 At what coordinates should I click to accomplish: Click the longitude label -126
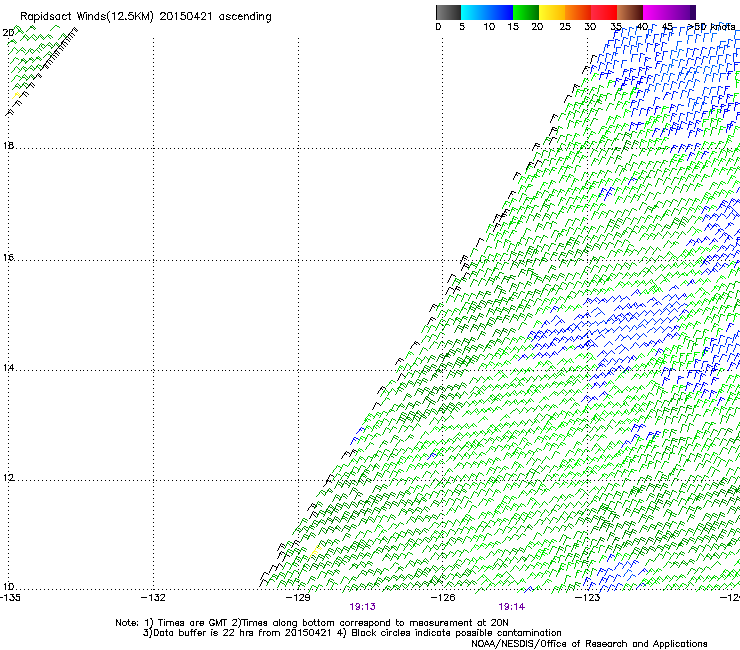[443, 598]
